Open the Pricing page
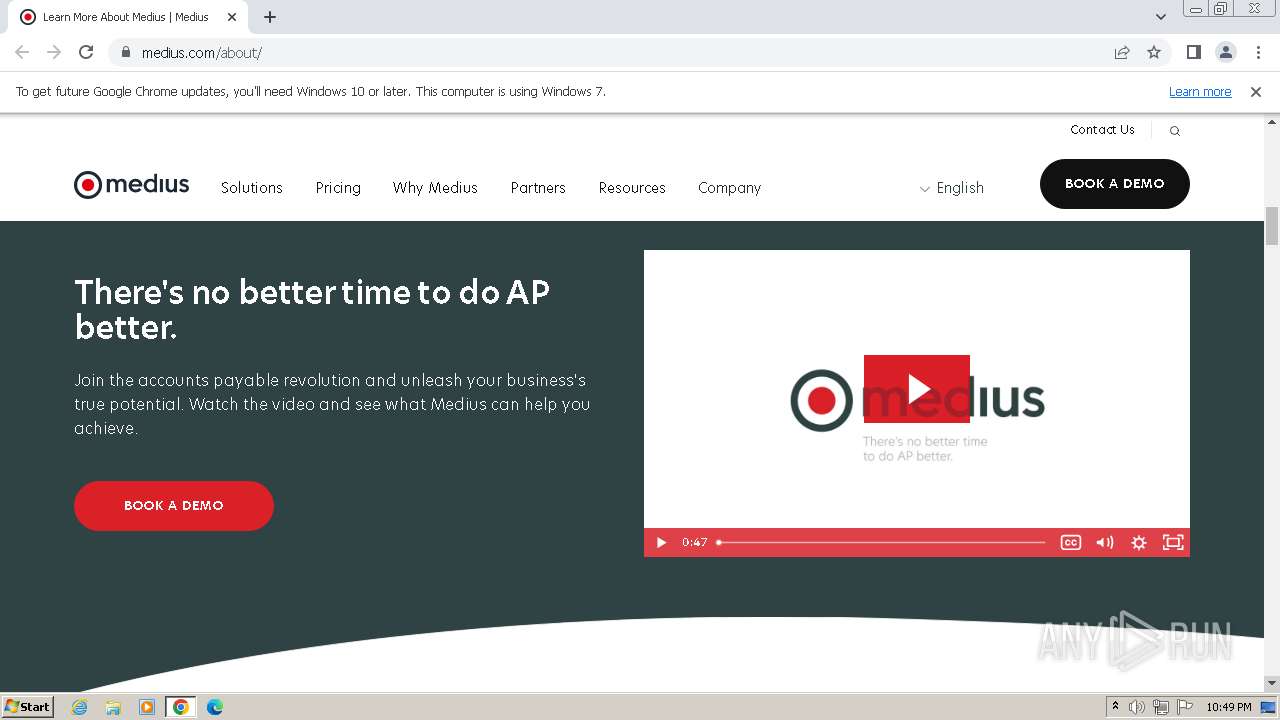The height and width of the screenshot is (720, 1280). (x=338, y=188)
